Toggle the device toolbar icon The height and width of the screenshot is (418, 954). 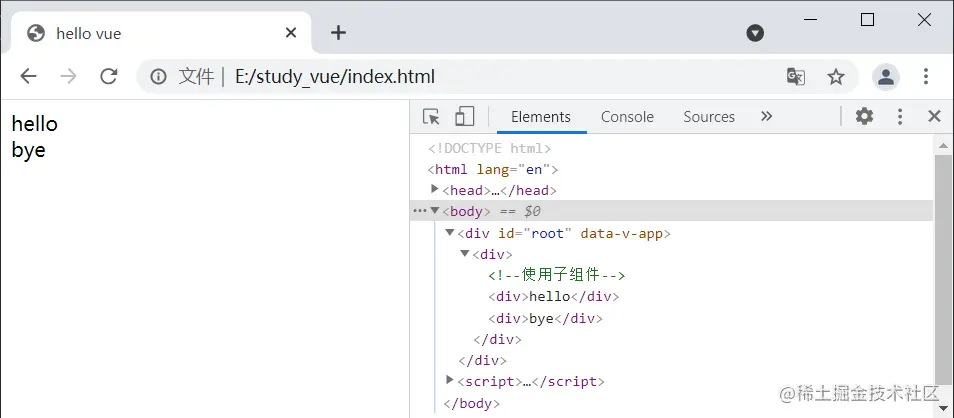[464, 116]
